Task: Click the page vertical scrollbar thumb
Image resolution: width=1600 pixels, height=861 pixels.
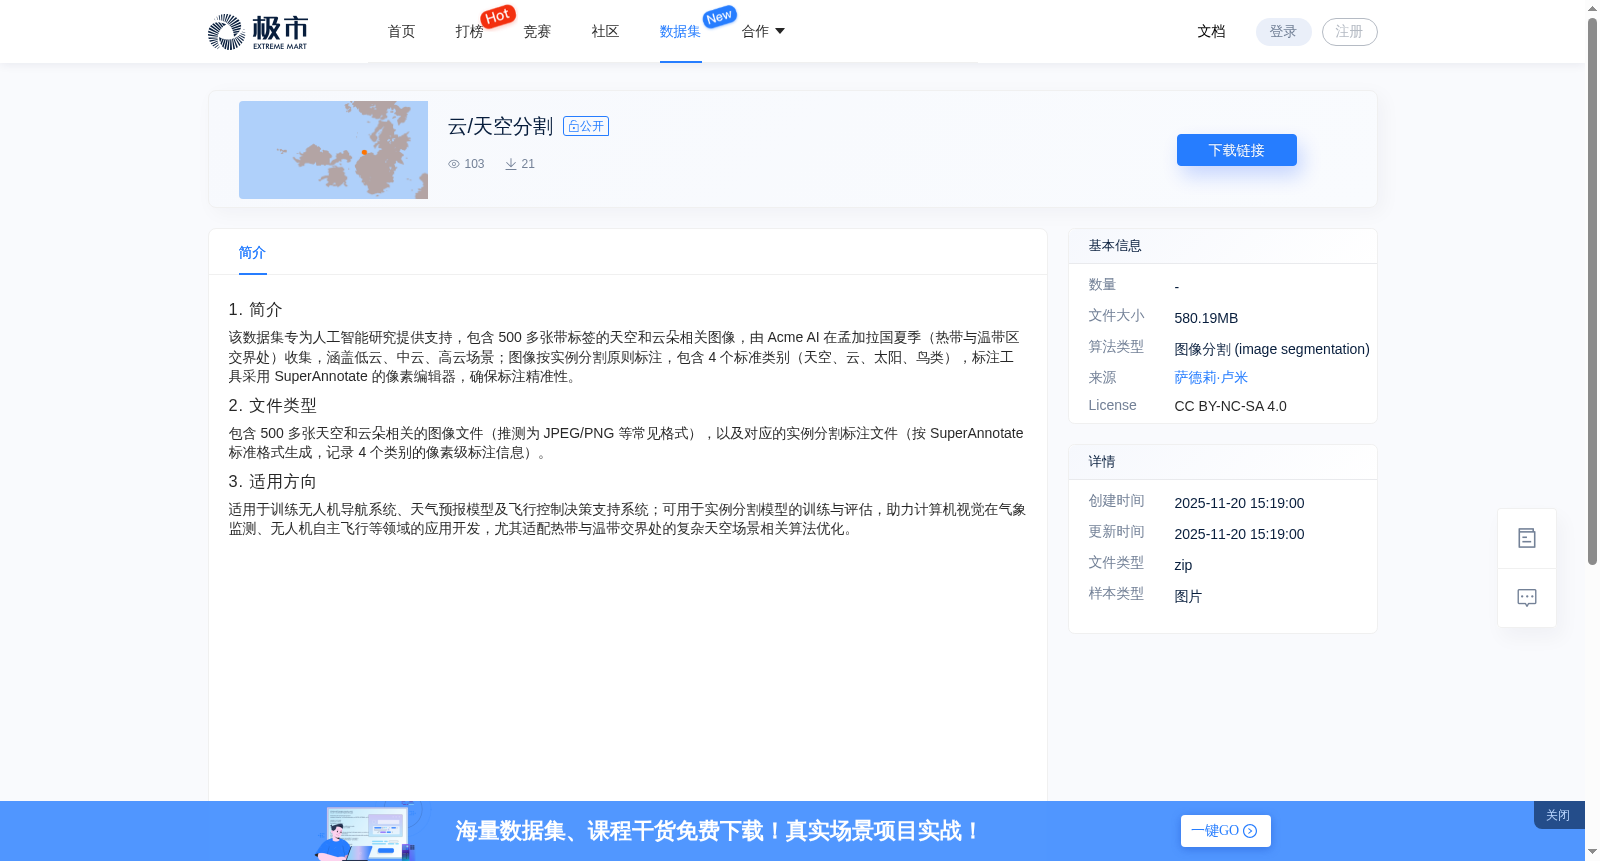Action: (1592, 290)
